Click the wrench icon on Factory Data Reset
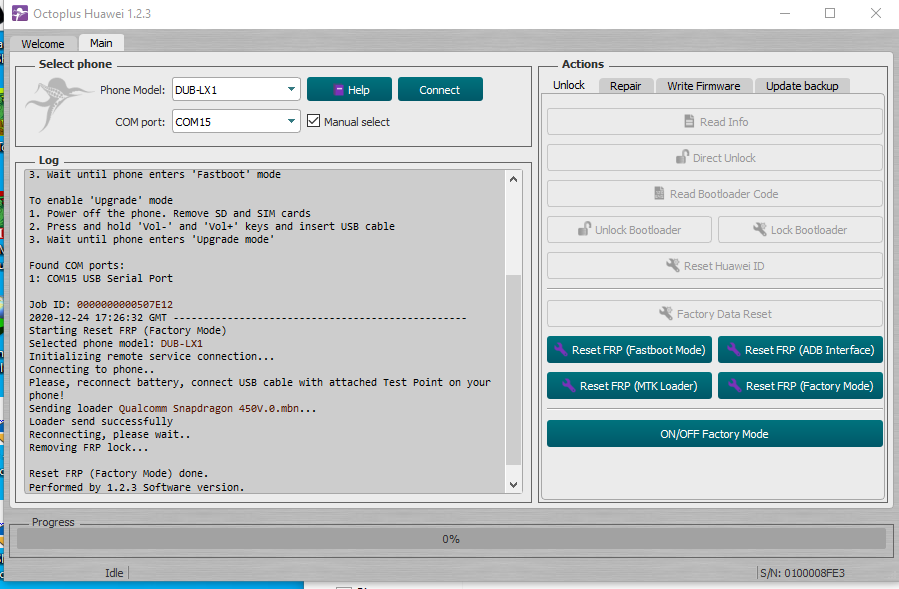899x589 pixels. pos(665,313)
